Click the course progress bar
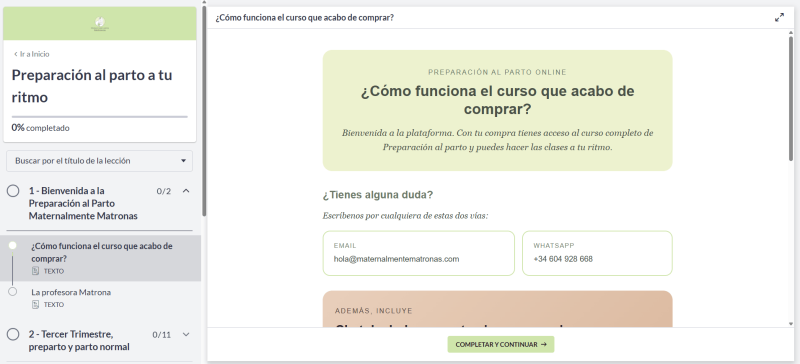 (99, 117)
